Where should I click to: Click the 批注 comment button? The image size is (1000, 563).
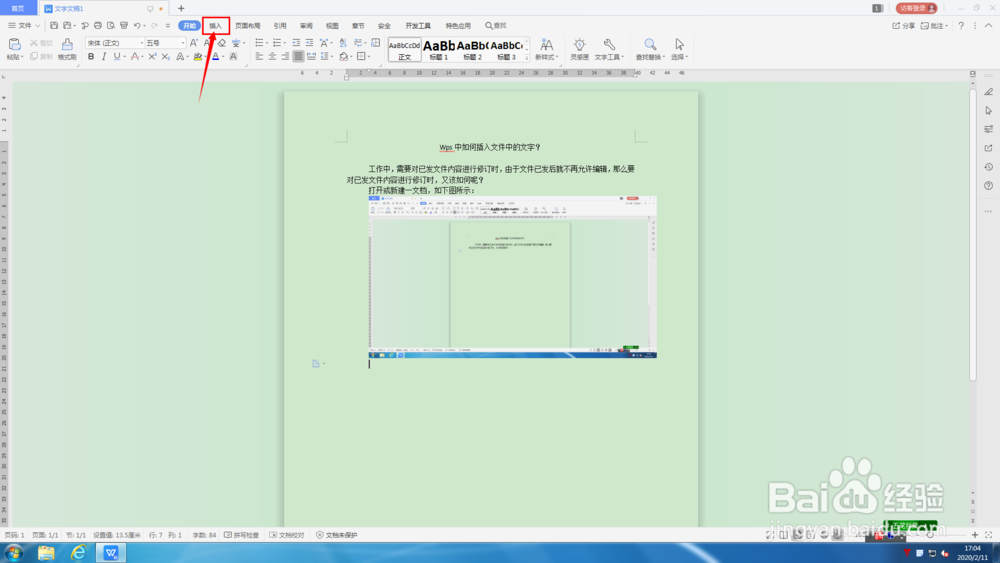[934, 26]
